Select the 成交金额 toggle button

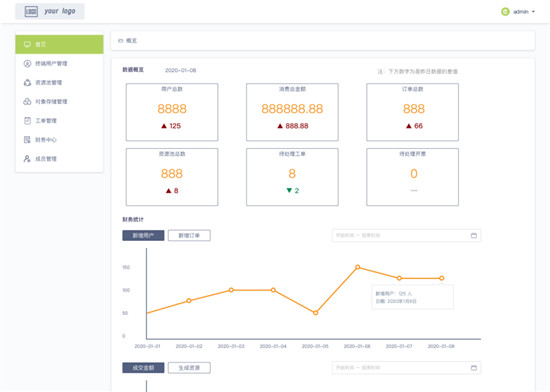pos(143,368)
